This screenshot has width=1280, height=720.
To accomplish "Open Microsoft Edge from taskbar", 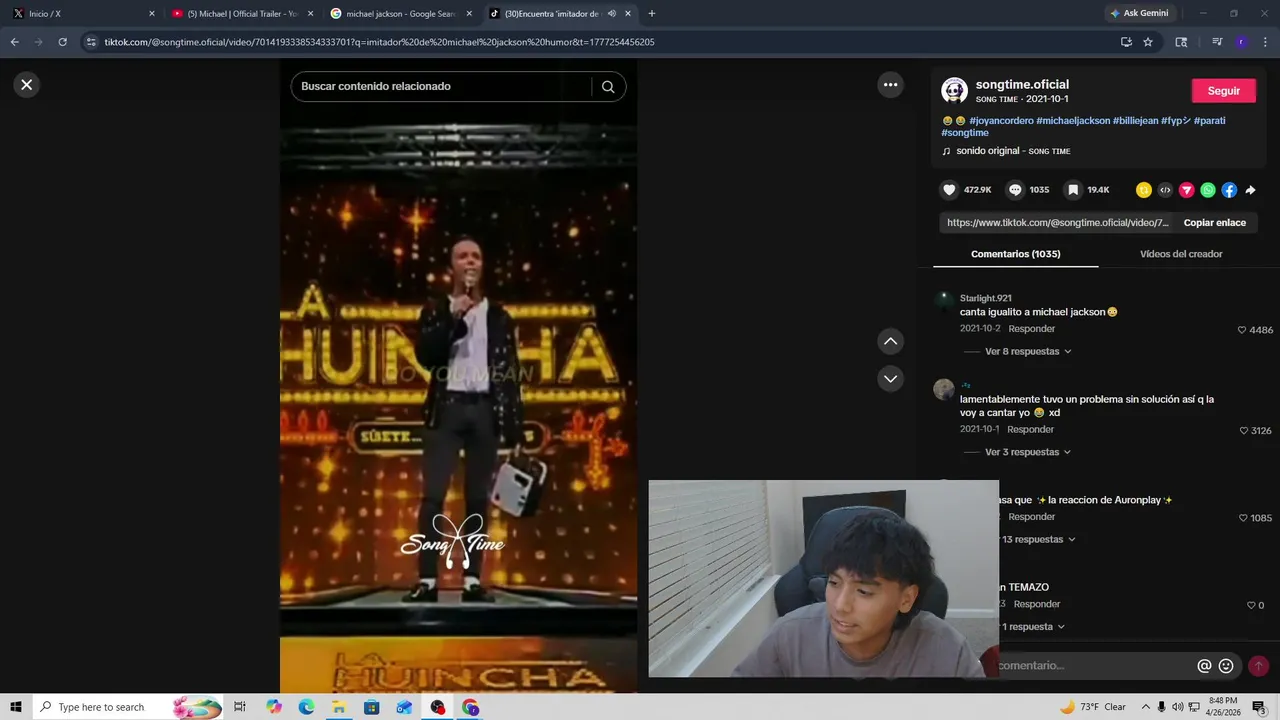I will point(306,707).
